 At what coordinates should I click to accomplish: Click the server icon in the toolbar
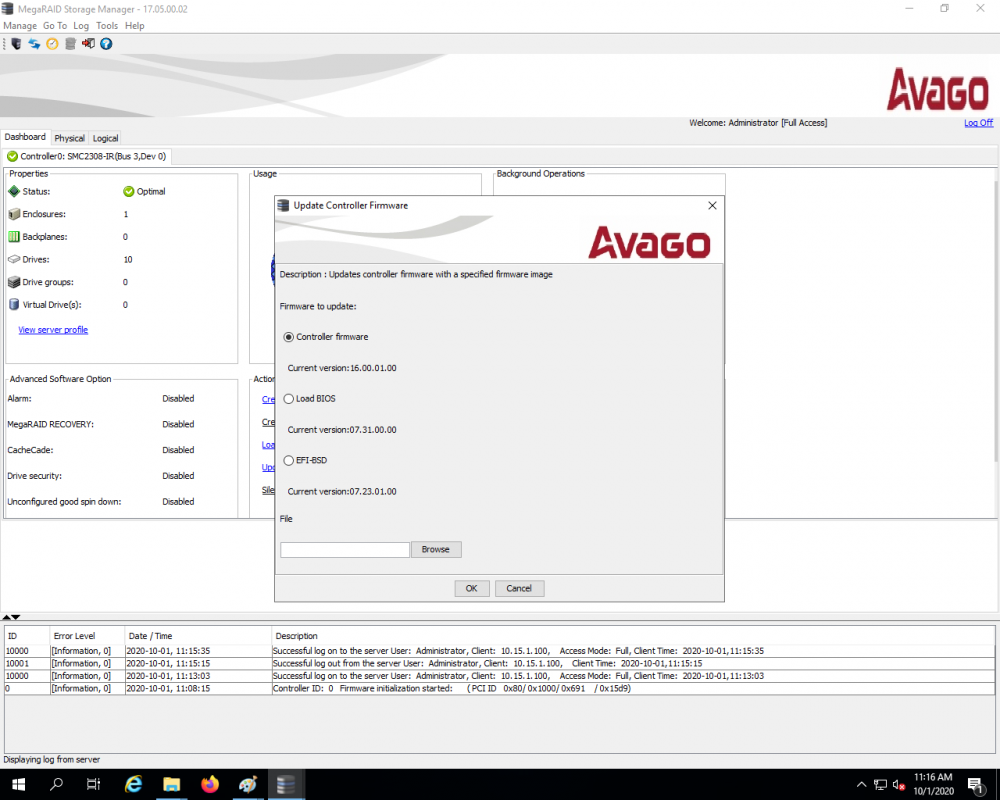coord(17,44)
